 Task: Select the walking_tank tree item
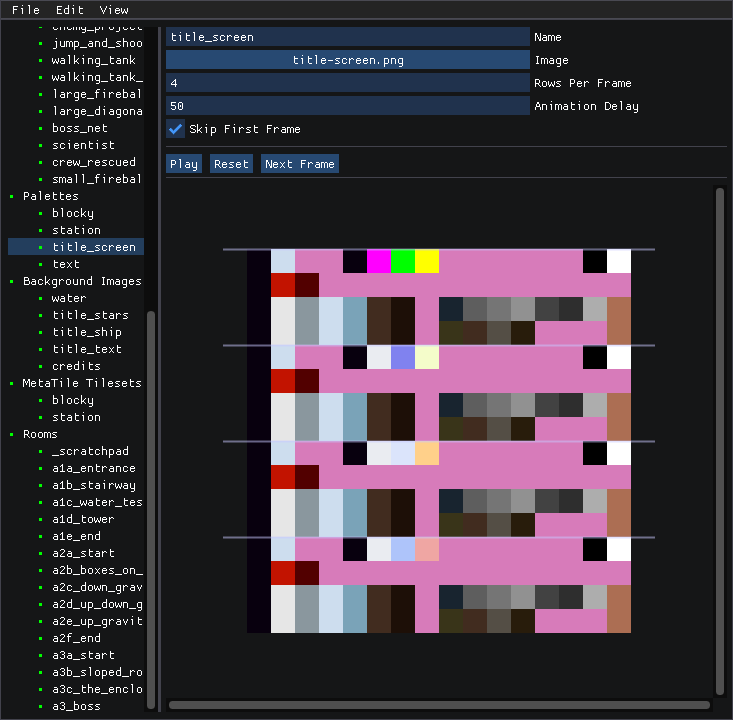(x=93, y=60)
